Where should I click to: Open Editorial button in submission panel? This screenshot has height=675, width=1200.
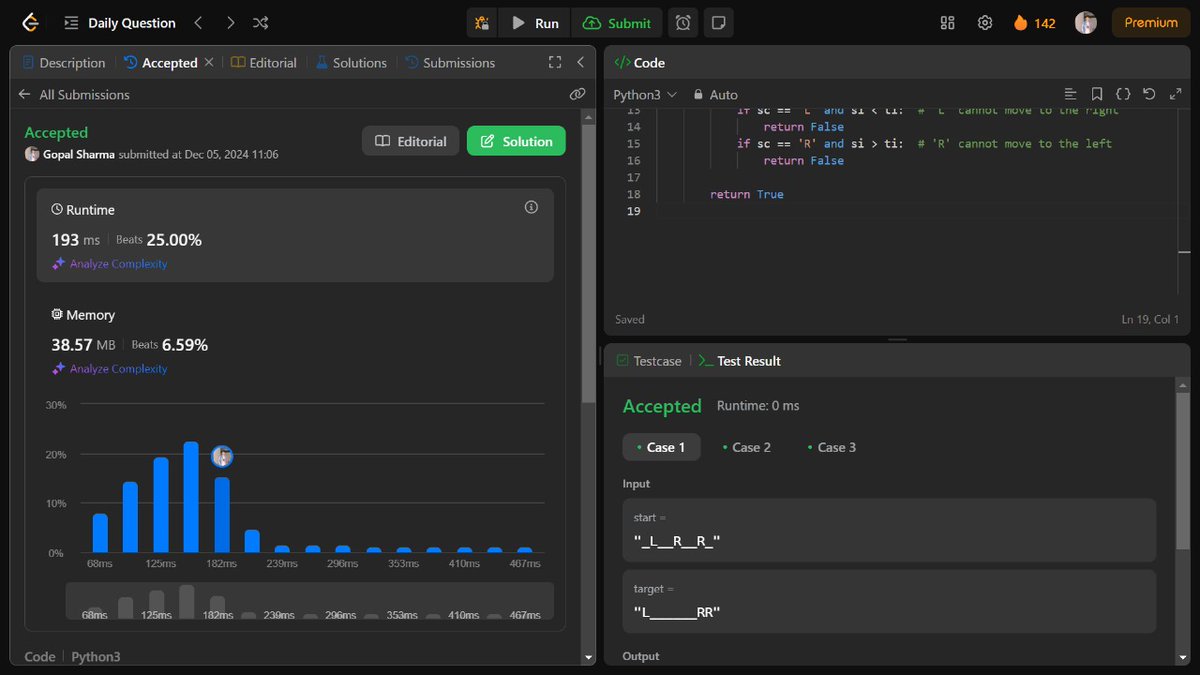[x=411, y=141]
